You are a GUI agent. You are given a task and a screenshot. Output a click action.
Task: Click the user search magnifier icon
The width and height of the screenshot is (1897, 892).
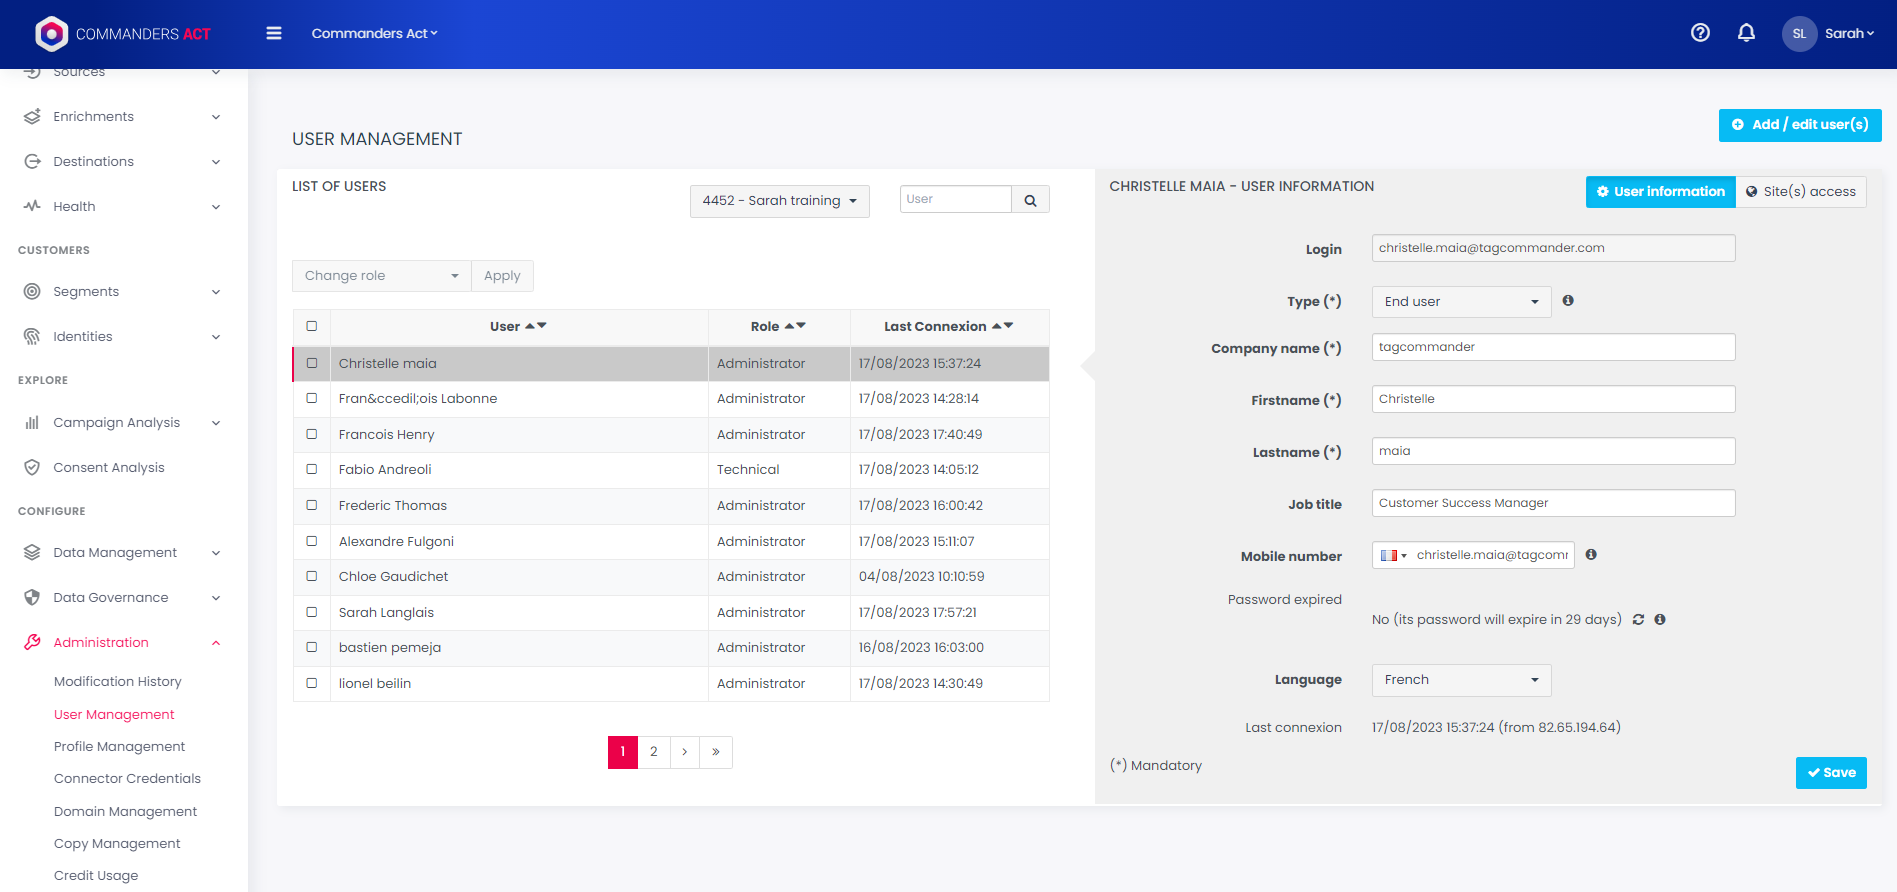1030,200
